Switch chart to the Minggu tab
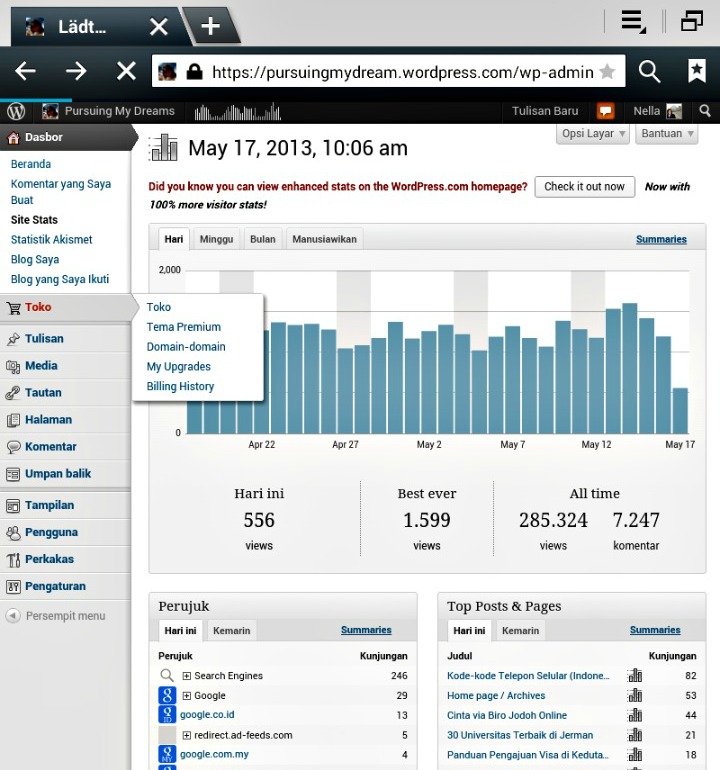 pos(216,239)
